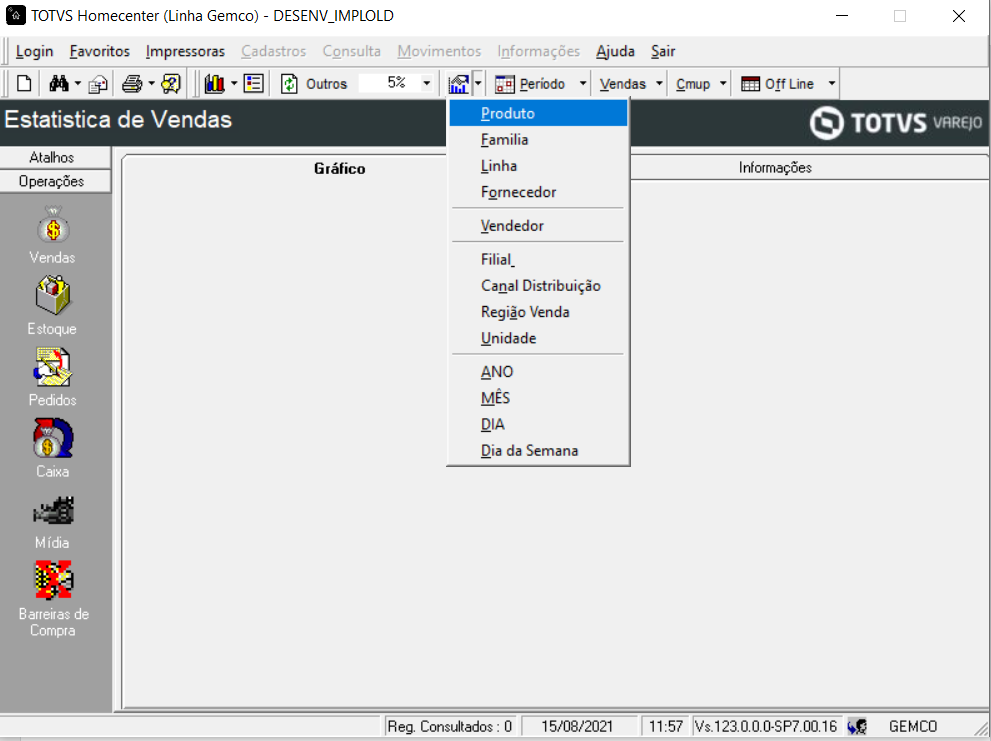Expand the Período dropdown arrow
The image size is (991, 741).
(x=583, y=83)
